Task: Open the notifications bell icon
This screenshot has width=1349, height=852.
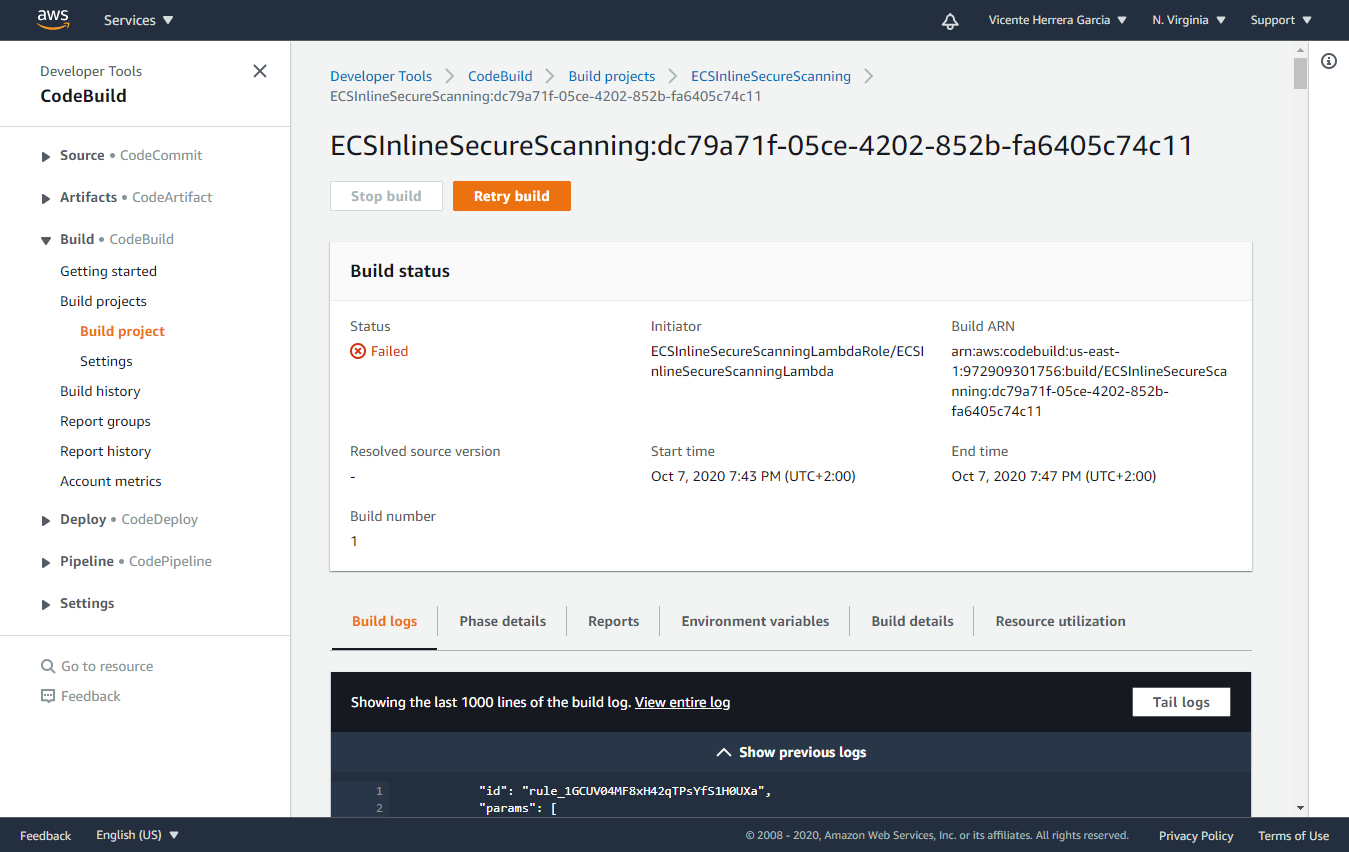Action: [950, 21]
